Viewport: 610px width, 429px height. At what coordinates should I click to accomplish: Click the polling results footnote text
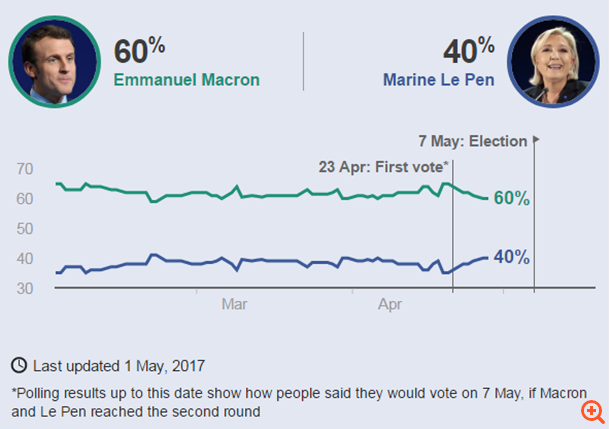point(300,400)
